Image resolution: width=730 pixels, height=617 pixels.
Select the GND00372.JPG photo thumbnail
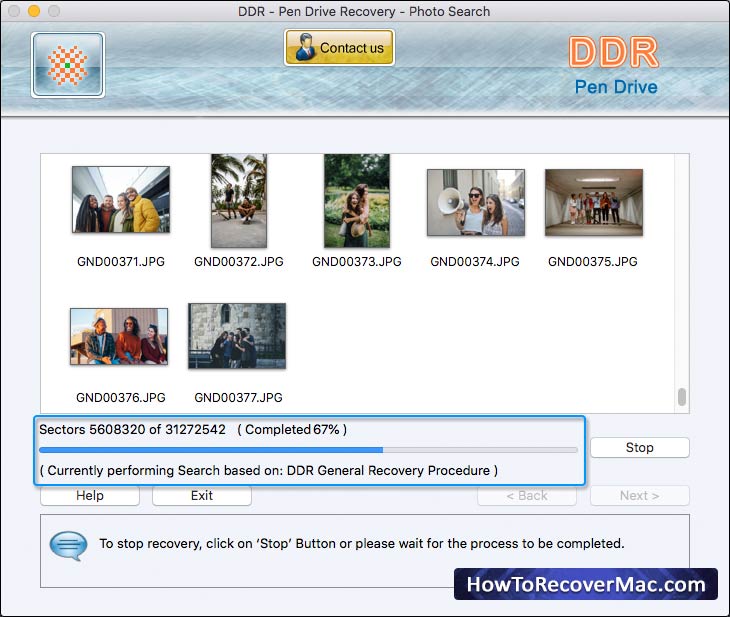click(x=239, y=201)
